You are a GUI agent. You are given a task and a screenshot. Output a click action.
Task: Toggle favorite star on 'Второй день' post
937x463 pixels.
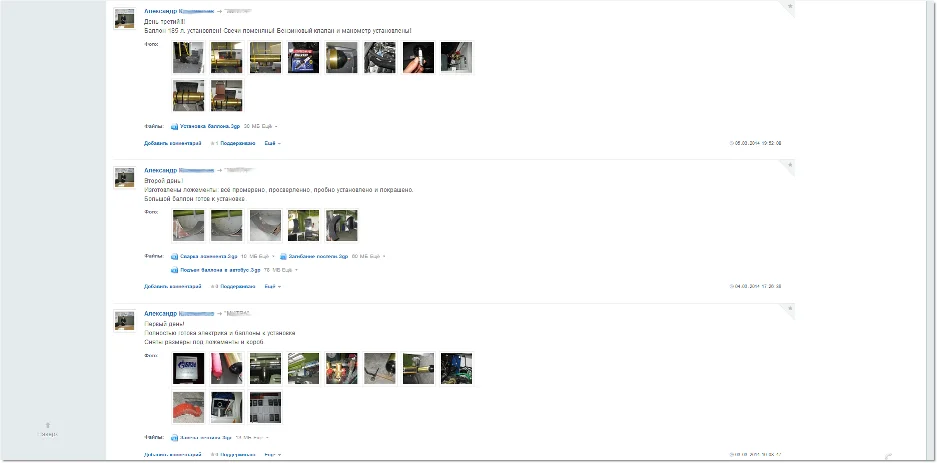[790, 164]
